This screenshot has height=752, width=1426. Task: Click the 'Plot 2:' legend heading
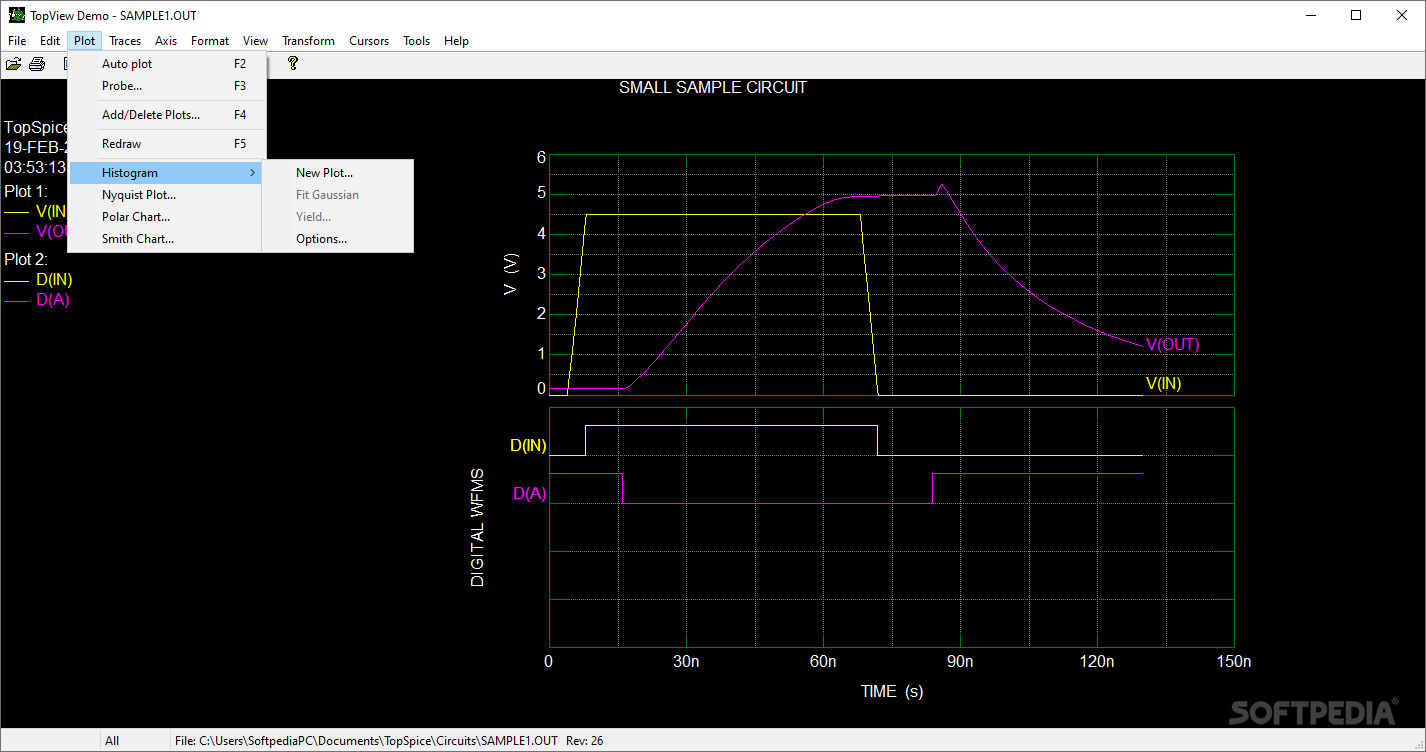(26, 259)
